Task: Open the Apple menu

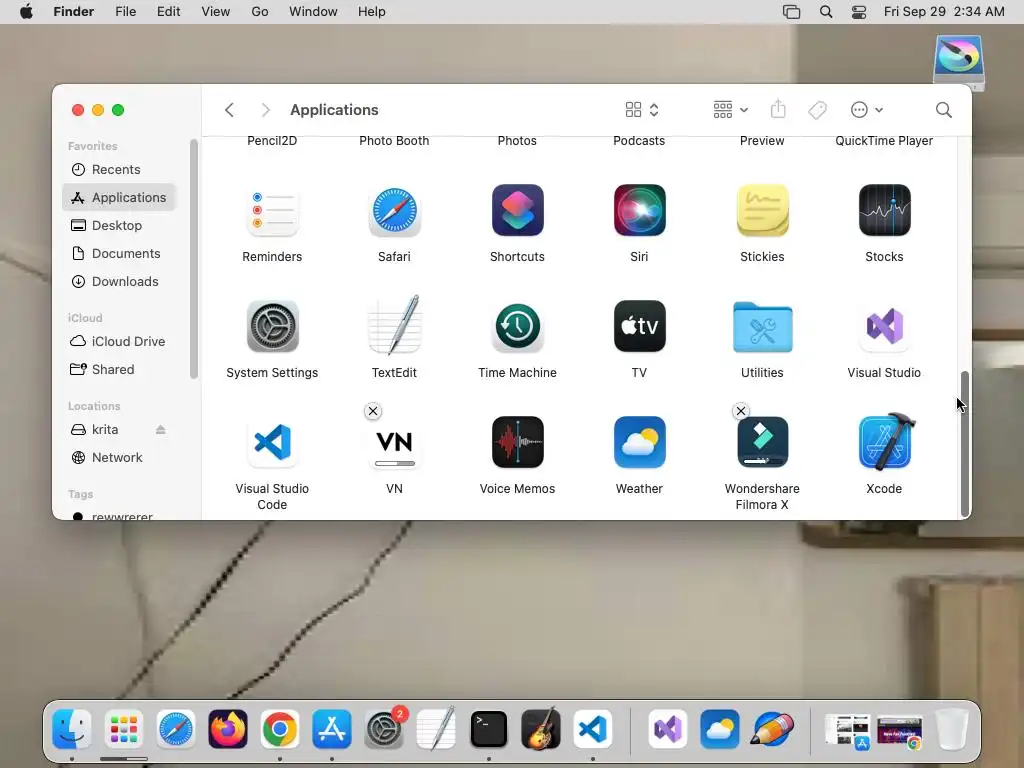Action: point(26,12)
